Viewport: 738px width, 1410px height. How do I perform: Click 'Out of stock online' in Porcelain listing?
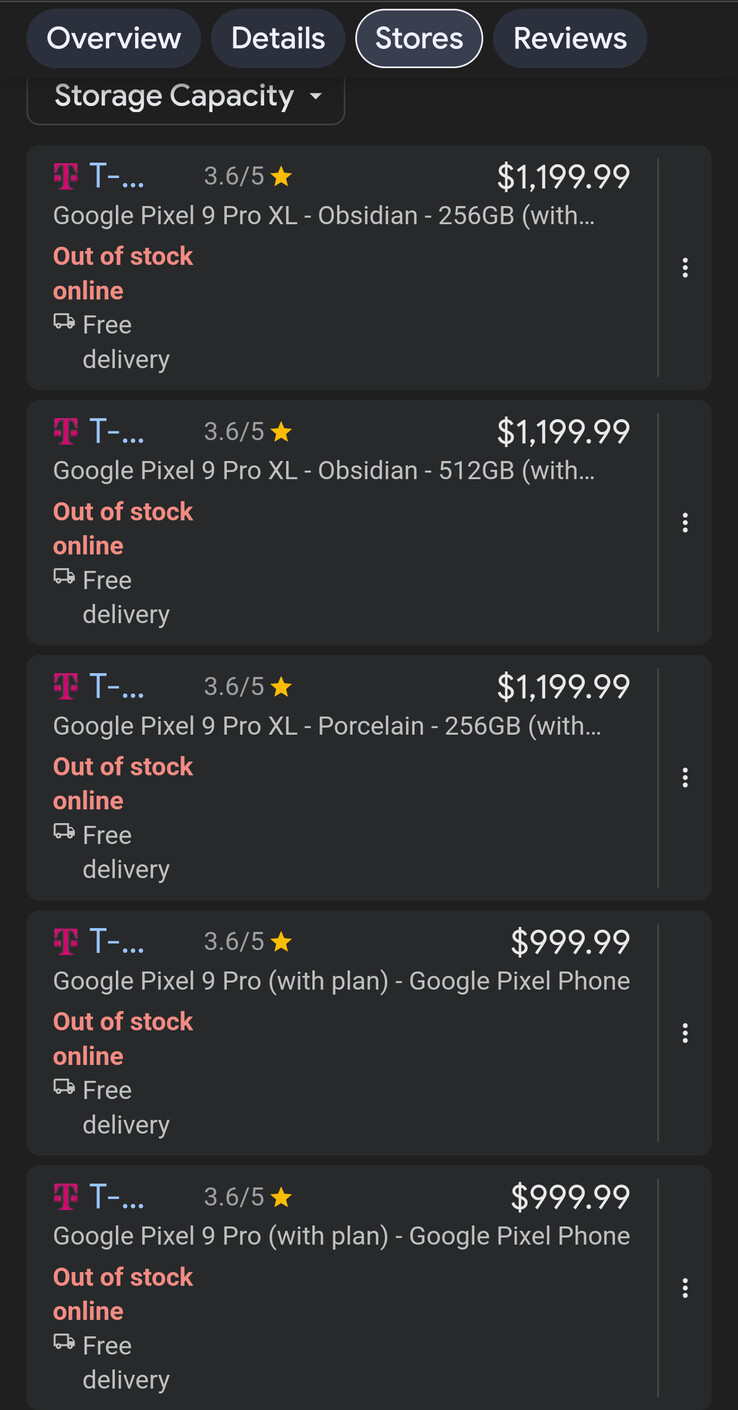pyautogui.click(x=122, y=783)
